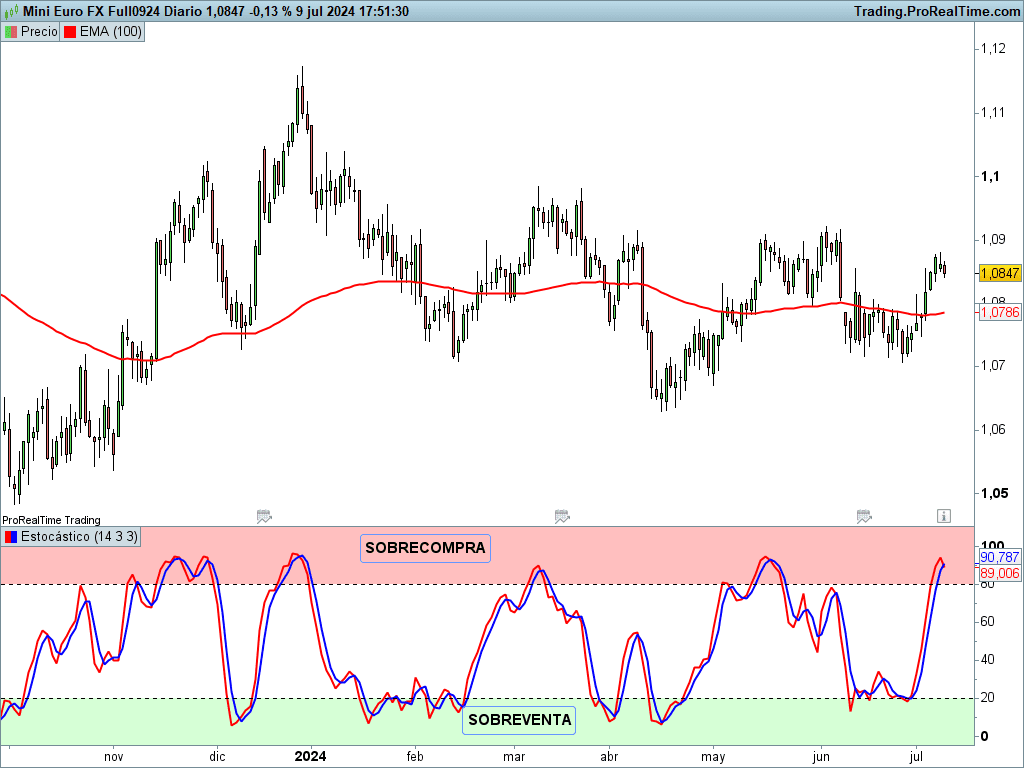Screen dimensions: 1024x768
Task: Click the red 1,0786 EMA value tag
Action: (1000, 312)
